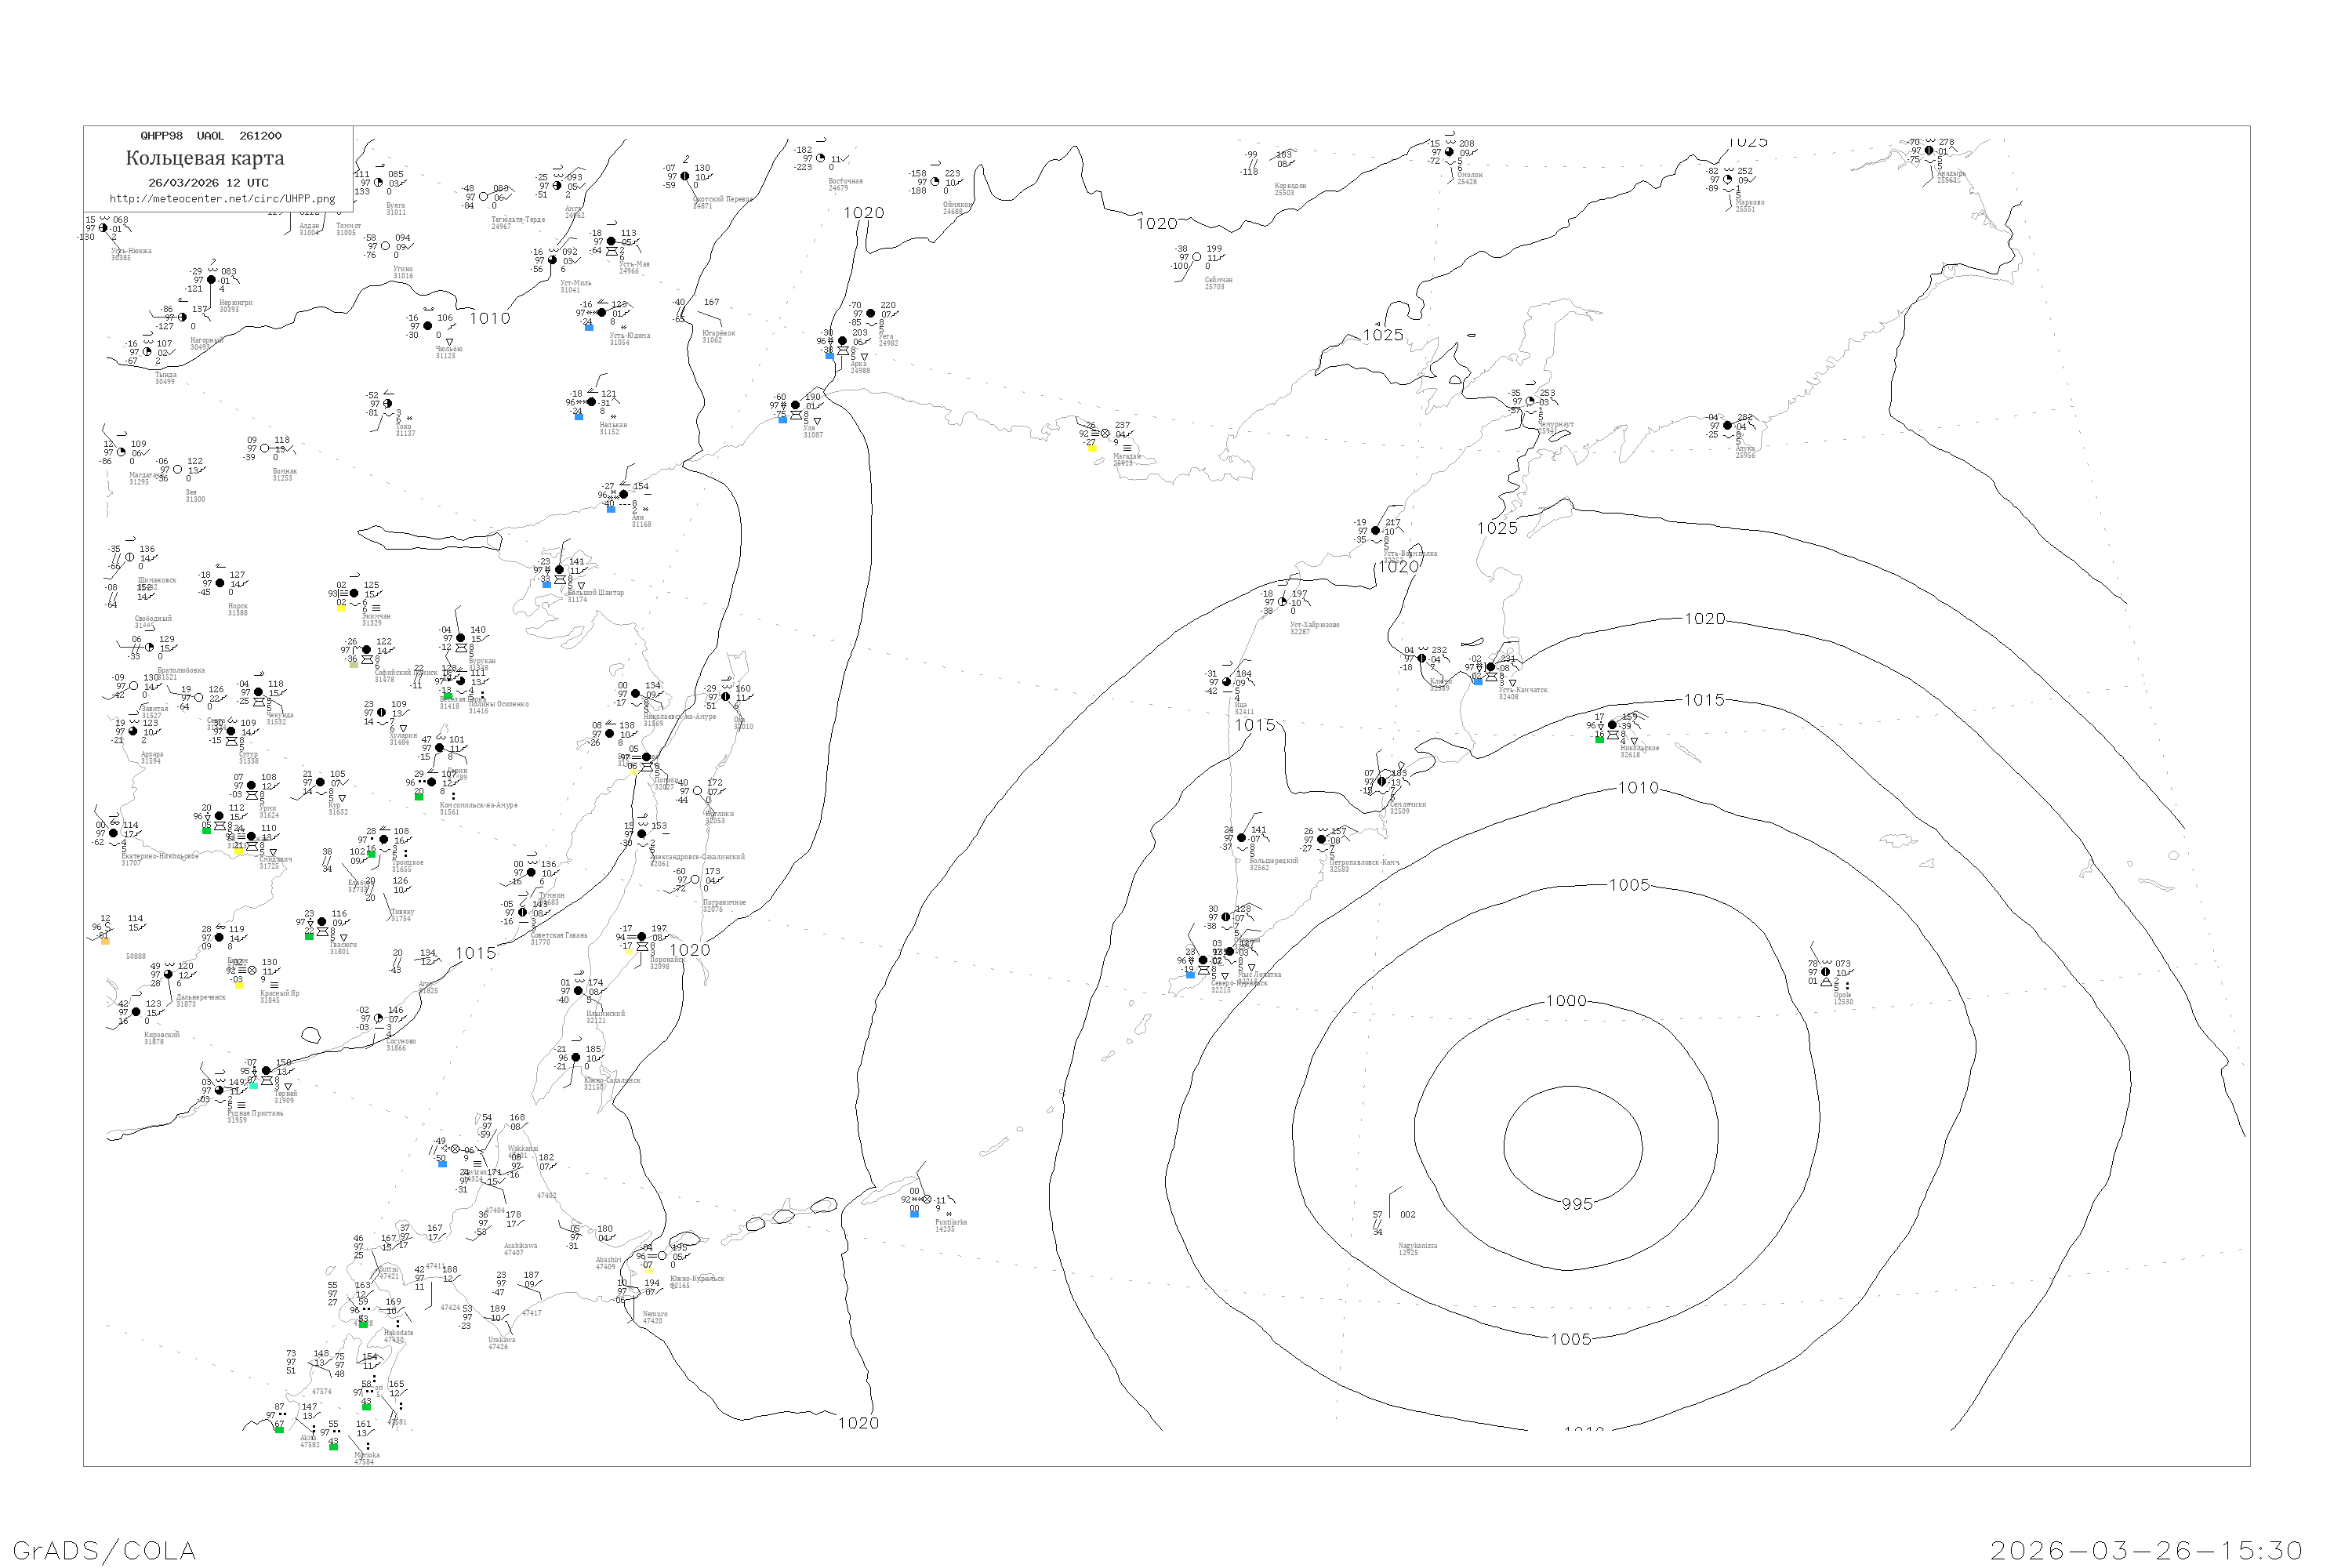Click the Чюльбю filled station circle

[428, 326]
